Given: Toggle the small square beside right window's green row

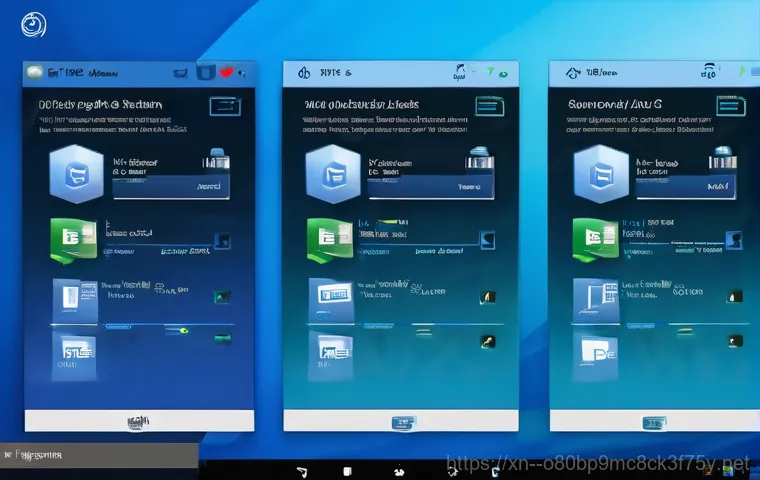Looking at the screenshot, I should [x=737, y=241].
